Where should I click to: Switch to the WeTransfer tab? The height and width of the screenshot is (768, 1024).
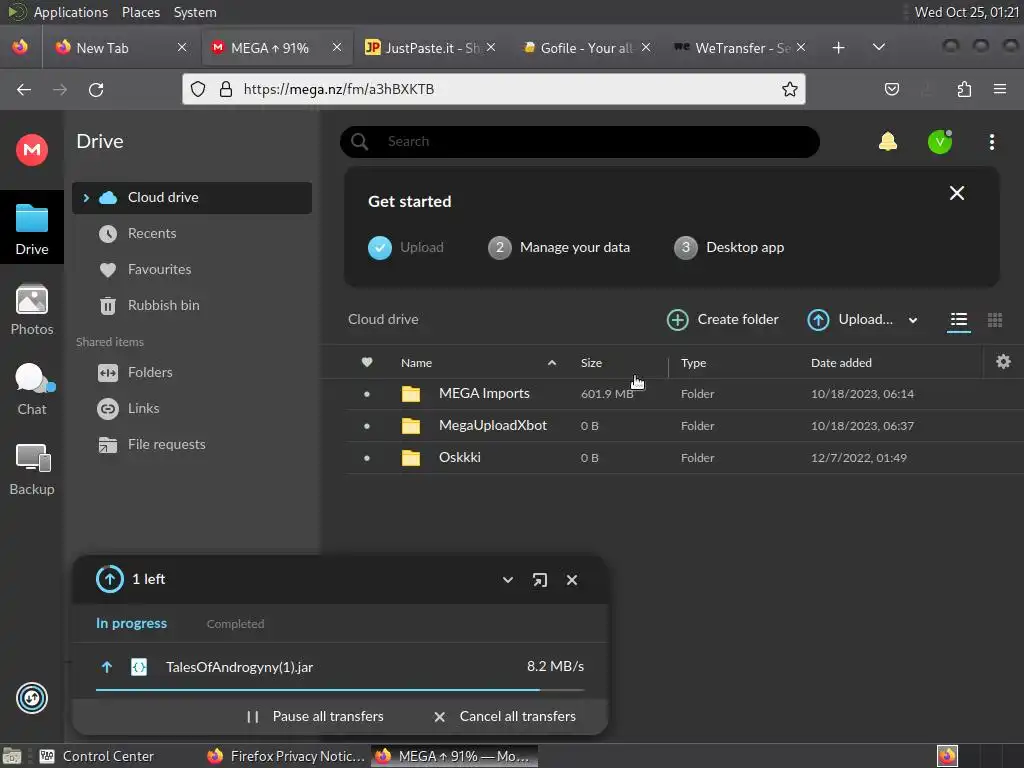[741, 48]
